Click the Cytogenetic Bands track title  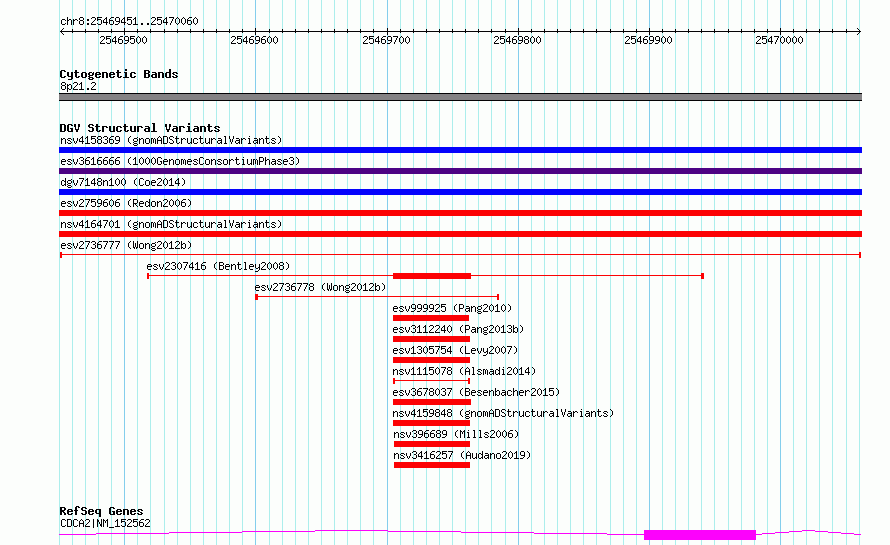[x=119, y=74]
